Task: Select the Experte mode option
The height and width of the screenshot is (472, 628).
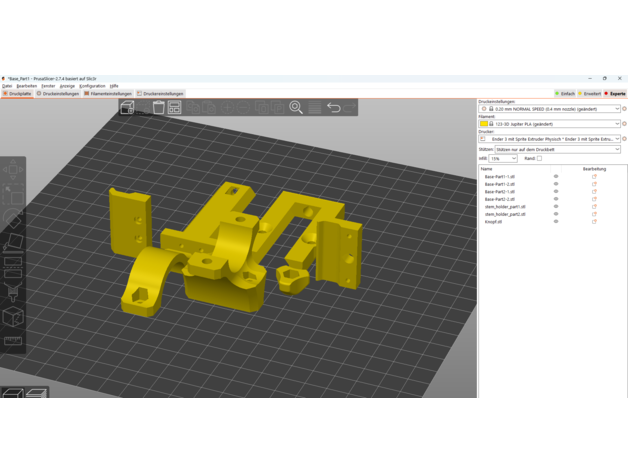Action: pyautogui.click(x=615, y=94)
